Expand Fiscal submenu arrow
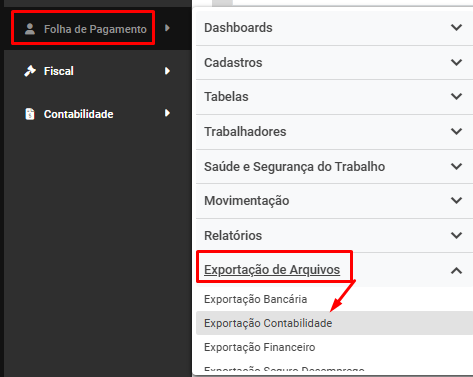The height and width of the screenshot is (377, 473). [168, 71]
